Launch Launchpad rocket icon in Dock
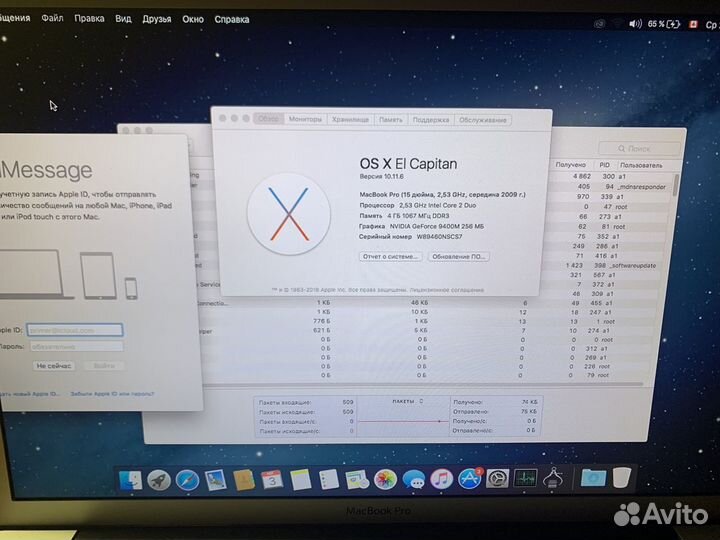This screenshot has height=540, width=720. pyautogui.click(x=159, y=480)
